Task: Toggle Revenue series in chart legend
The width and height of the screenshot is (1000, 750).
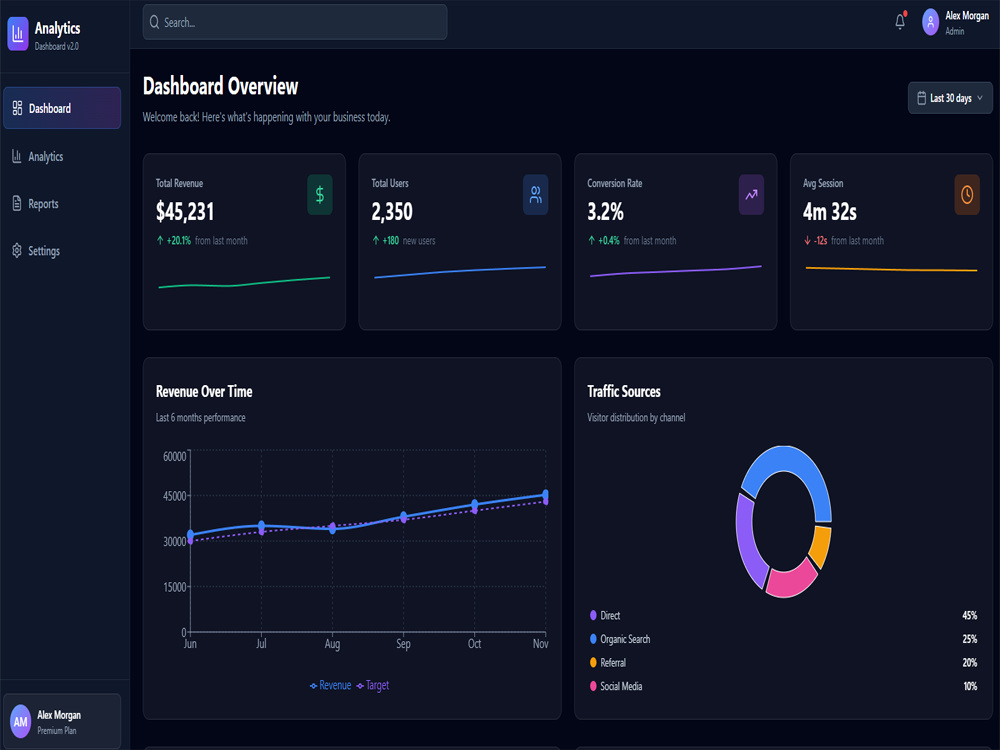Action: 330,686
